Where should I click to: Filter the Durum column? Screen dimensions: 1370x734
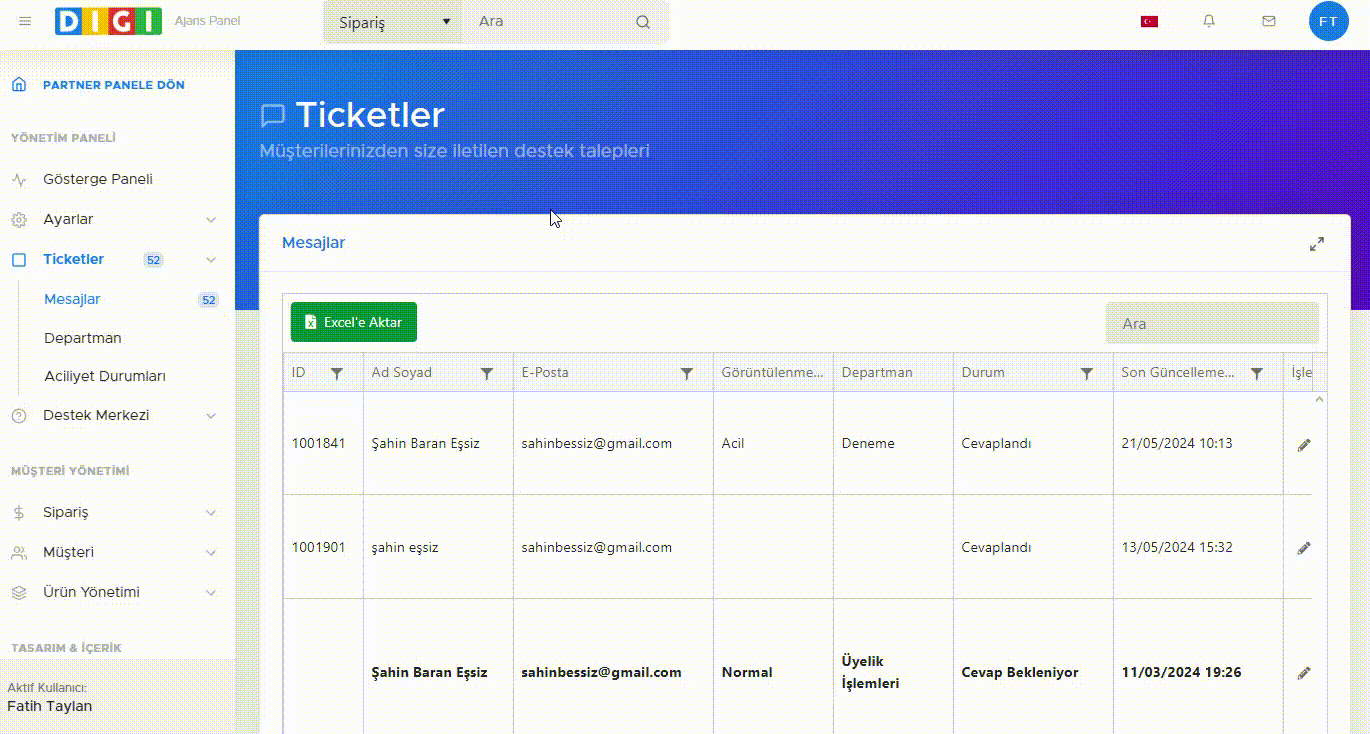point(1087,374)
